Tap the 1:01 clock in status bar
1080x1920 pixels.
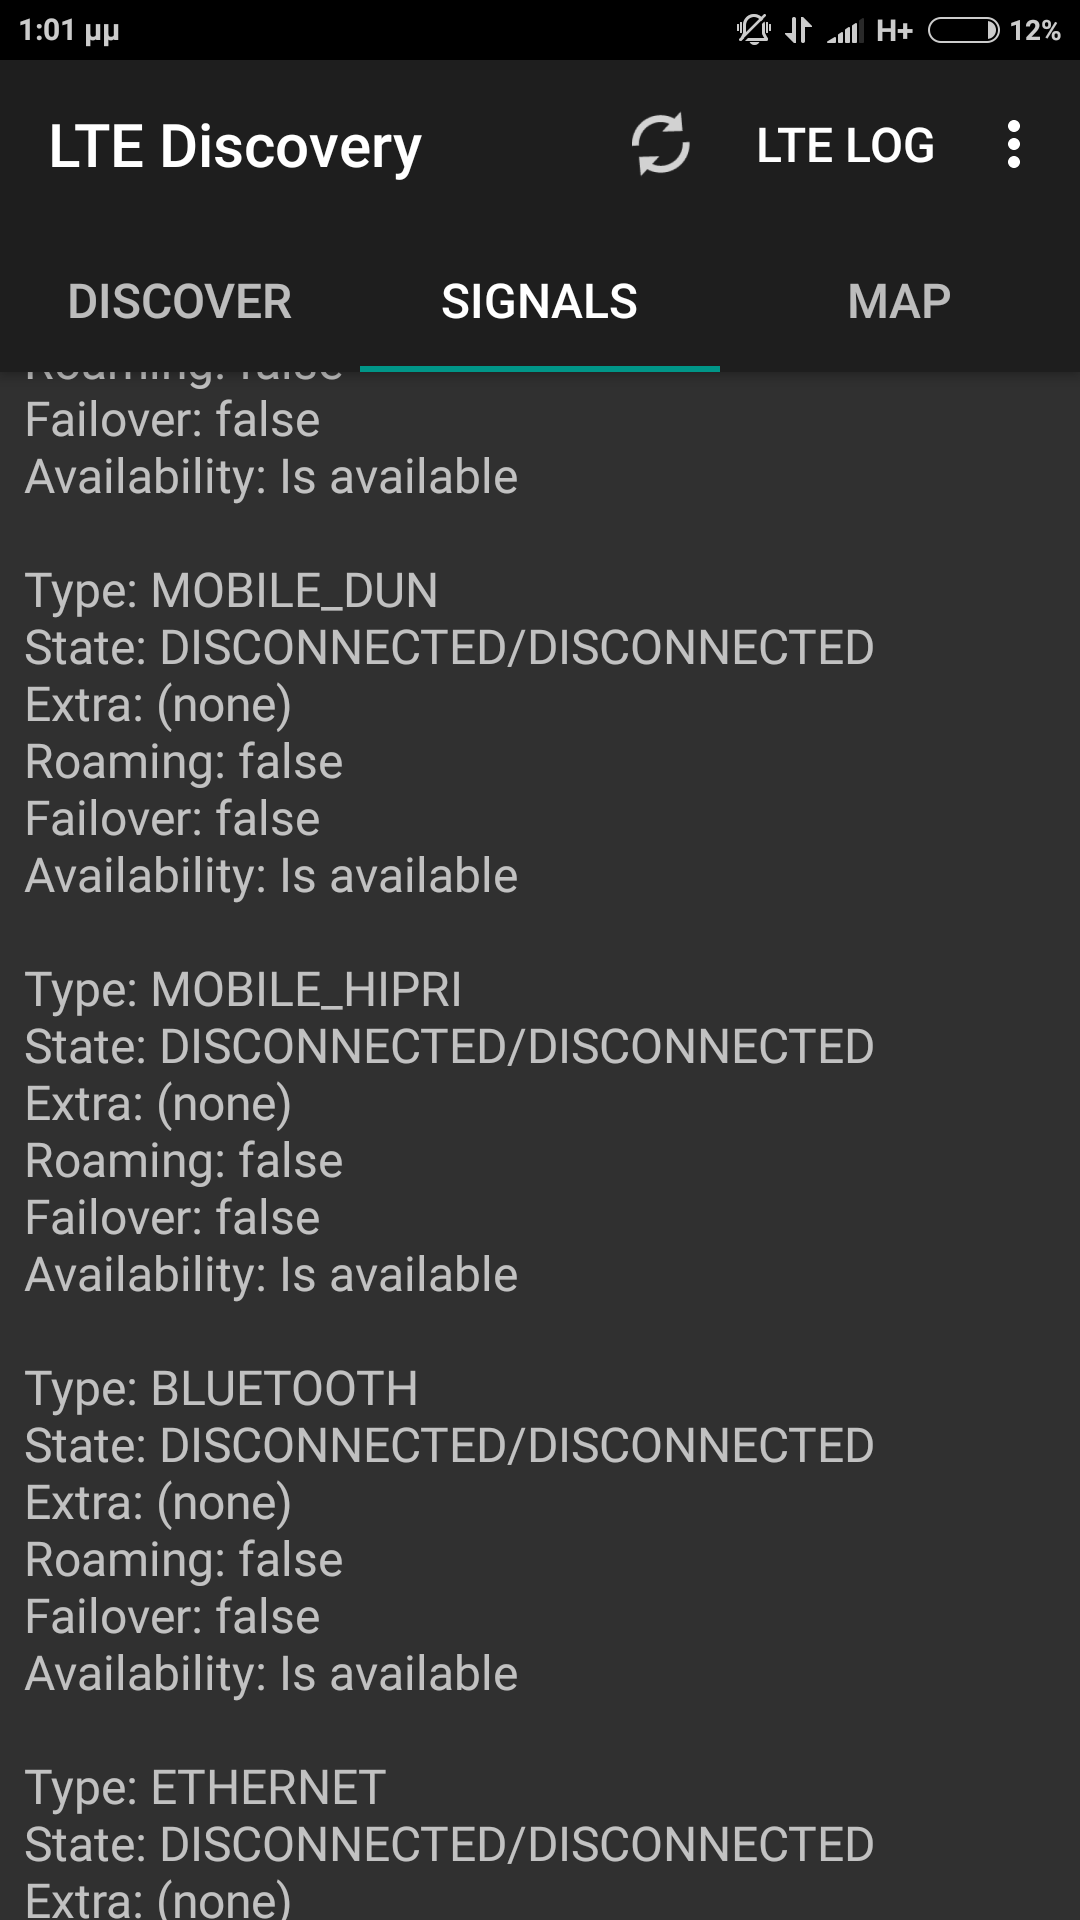click(x=69, y=30)
